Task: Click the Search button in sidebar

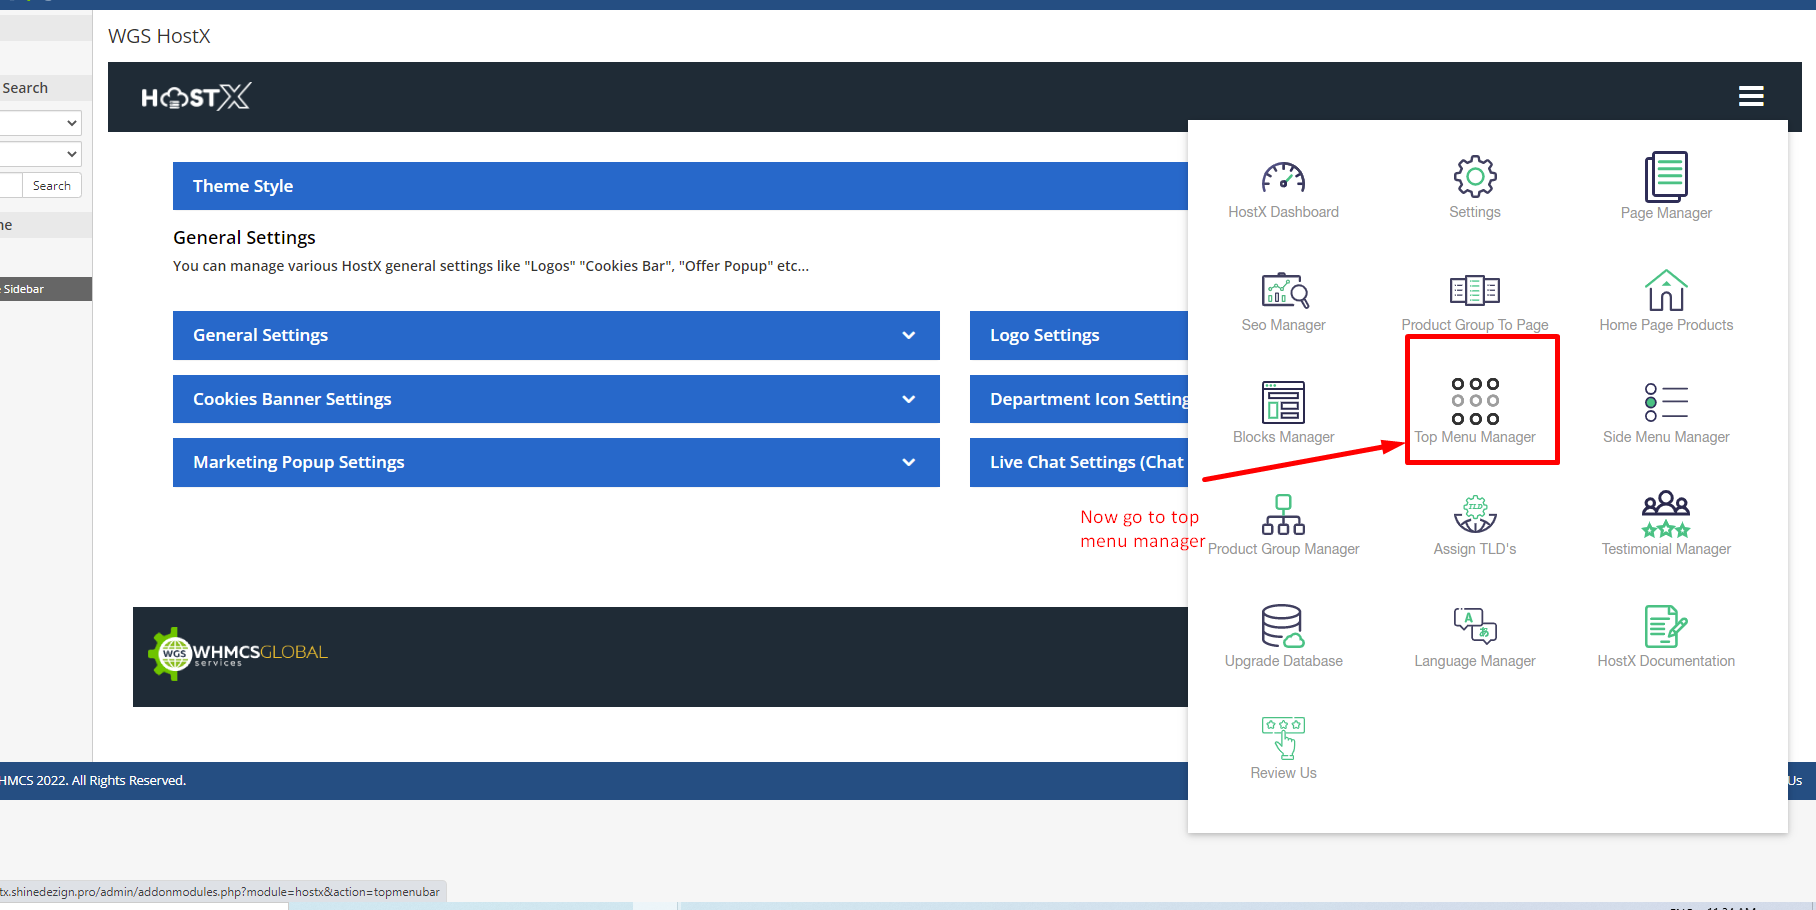Action: click(x=51, y=186)
